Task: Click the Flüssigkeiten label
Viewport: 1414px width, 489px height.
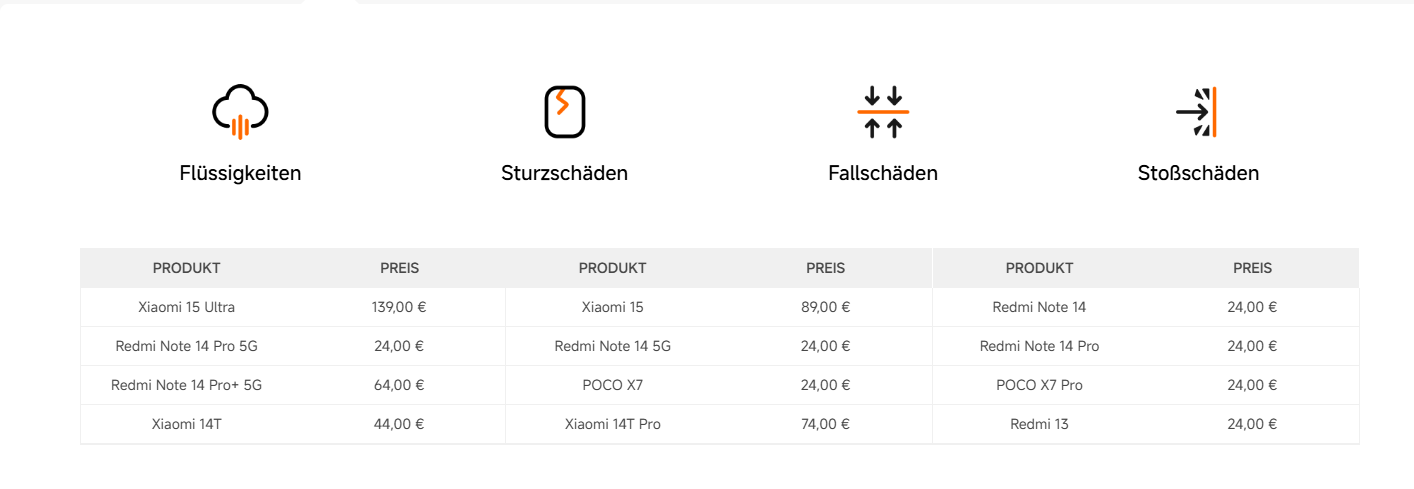Action: (240, 173)
